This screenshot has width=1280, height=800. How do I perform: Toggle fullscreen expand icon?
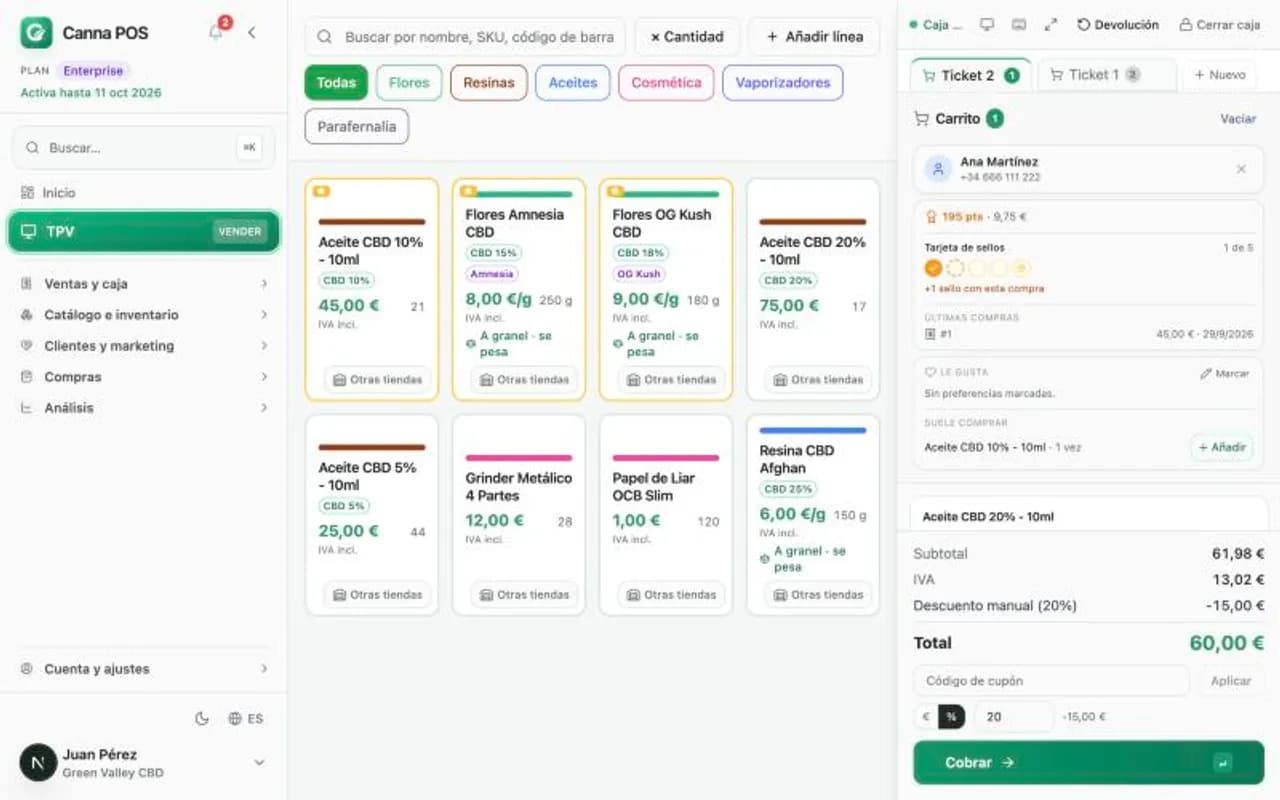1050,24
